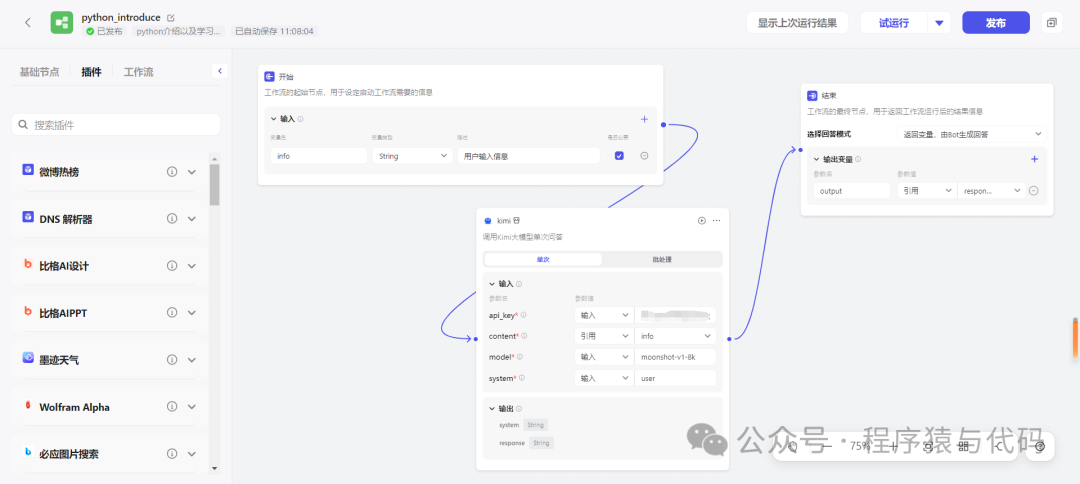Open content 引用 type dropdown

point(604,336)
